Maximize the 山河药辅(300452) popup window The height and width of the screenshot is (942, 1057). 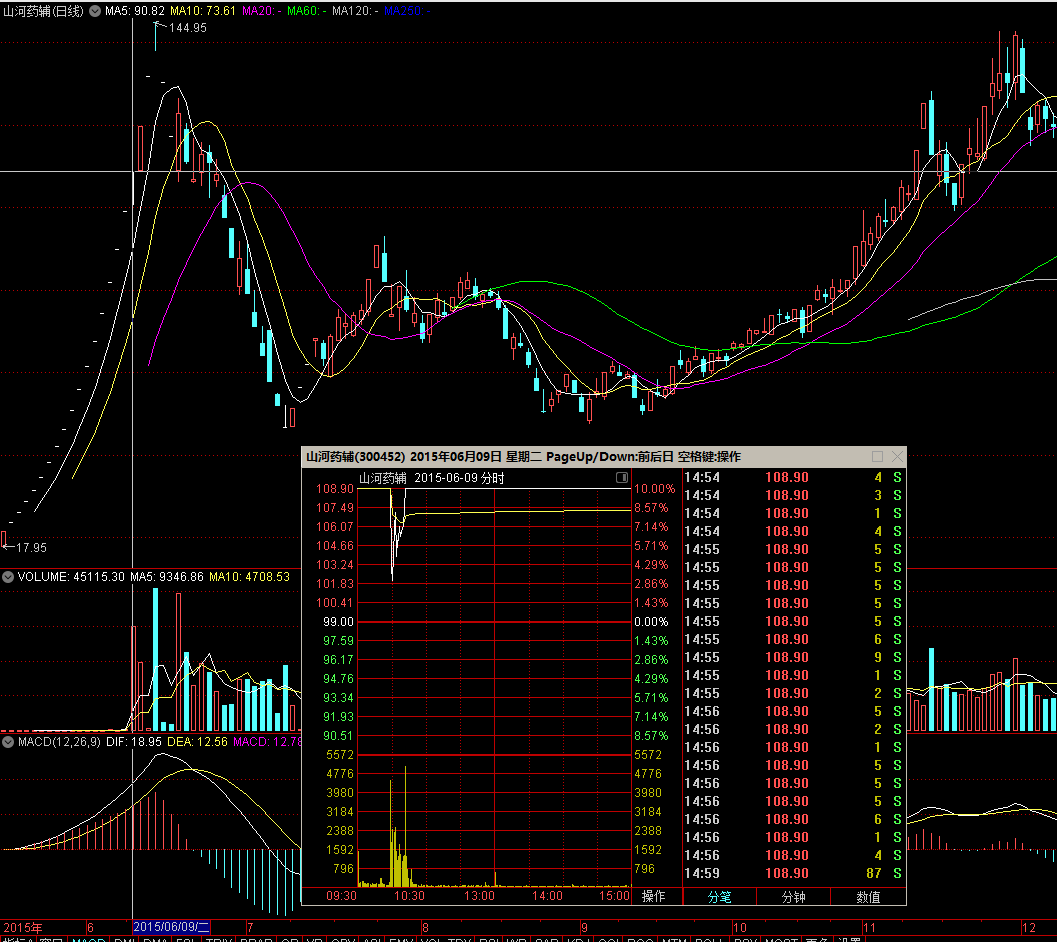pos(878,456)
